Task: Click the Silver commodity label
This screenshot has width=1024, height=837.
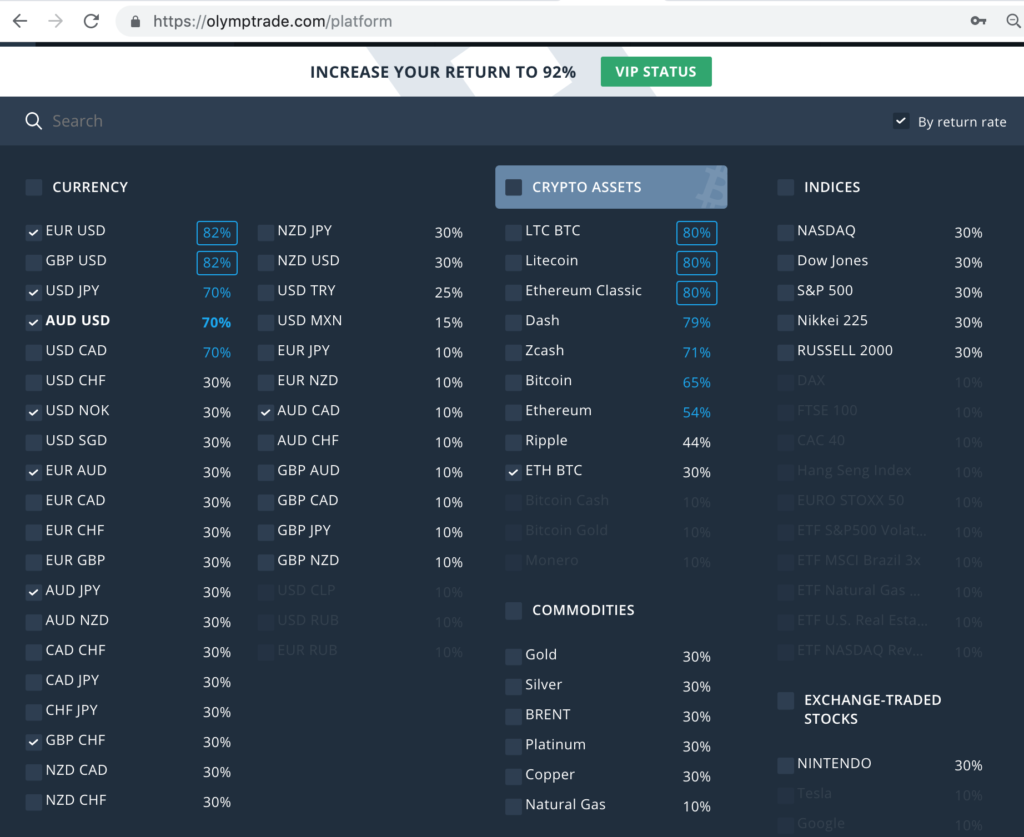Action: pyautogui.click(x=543, y=685)
